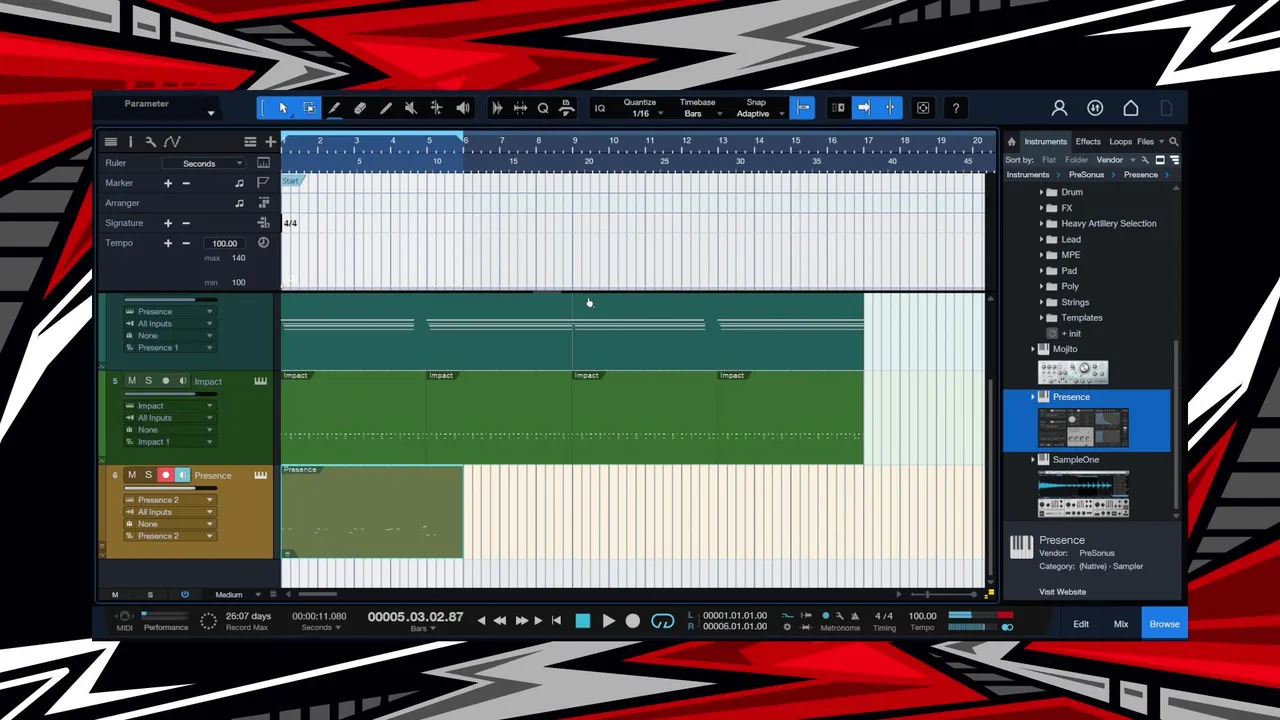Toggle the Snap to grid button
Screen dimensions: 1280x720
click(803, 108)
